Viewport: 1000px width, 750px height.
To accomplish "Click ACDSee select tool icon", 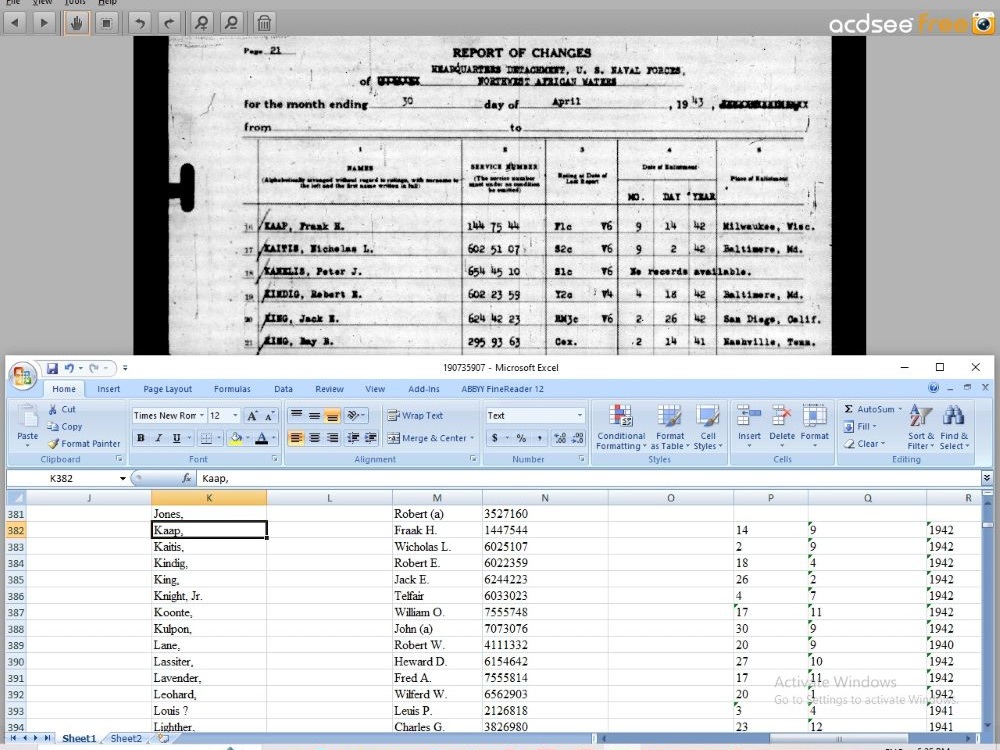I will (x=107, y=24).
